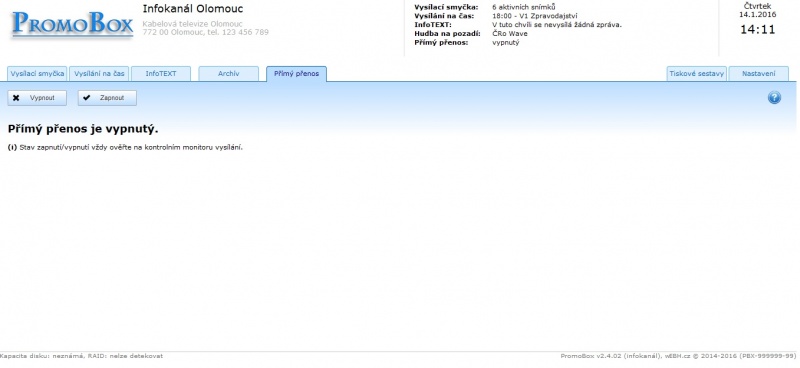Click the Infokanál Olomouc title
This screenshot has height=368, width=800.
(193, 9)
